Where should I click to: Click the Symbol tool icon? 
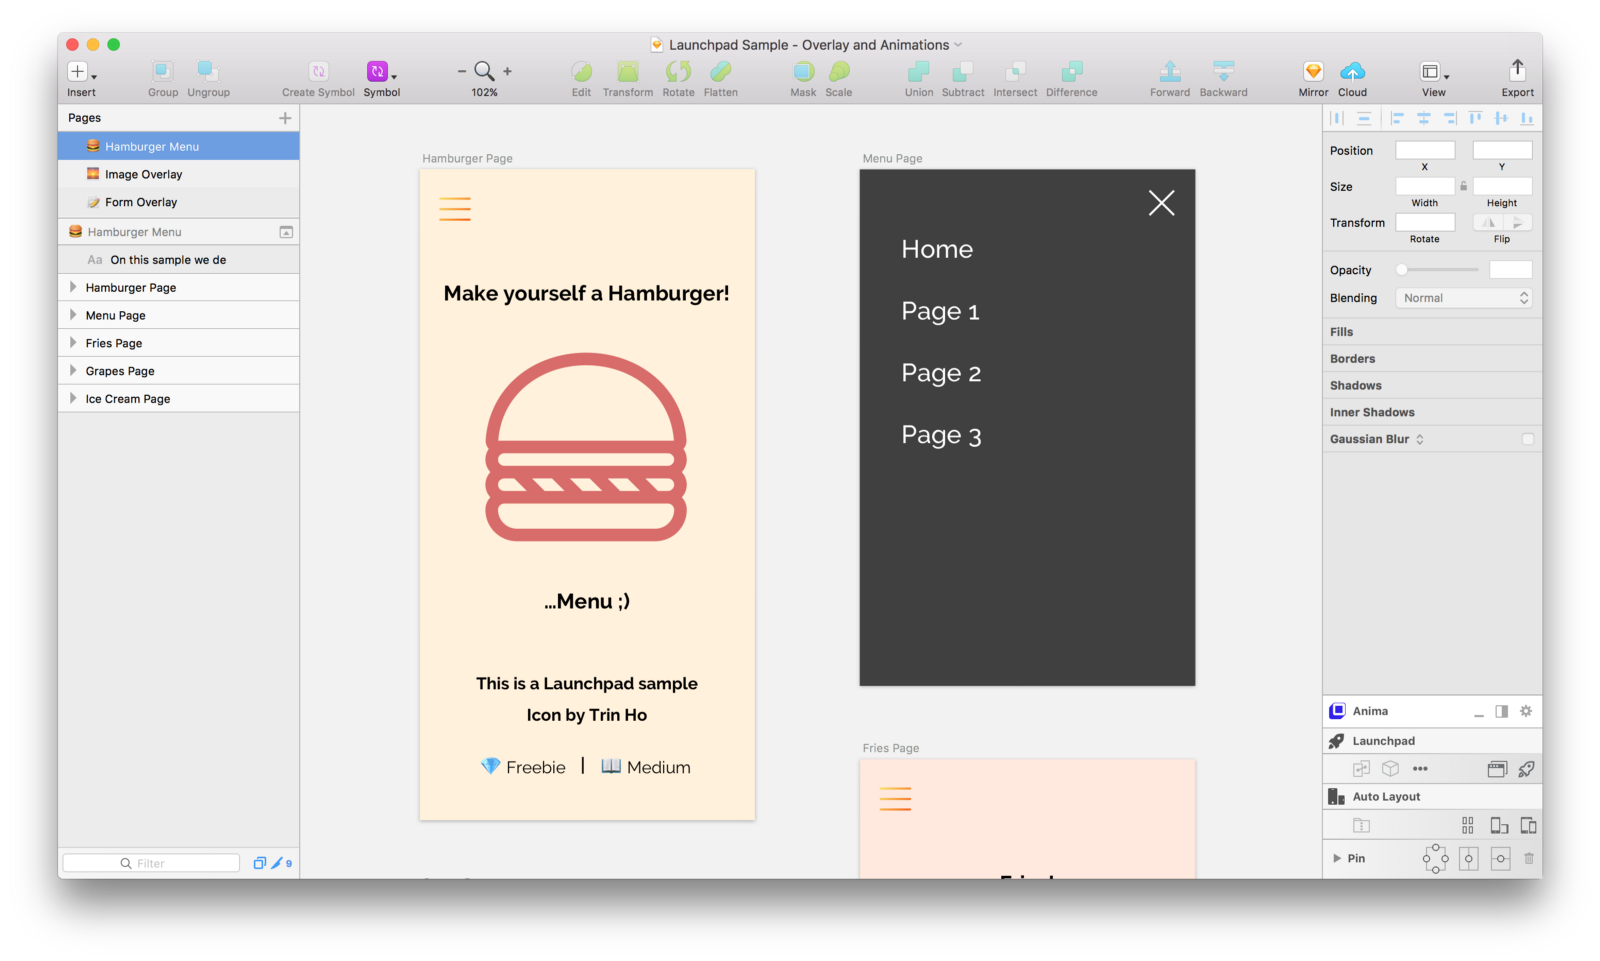pos(377,71)
